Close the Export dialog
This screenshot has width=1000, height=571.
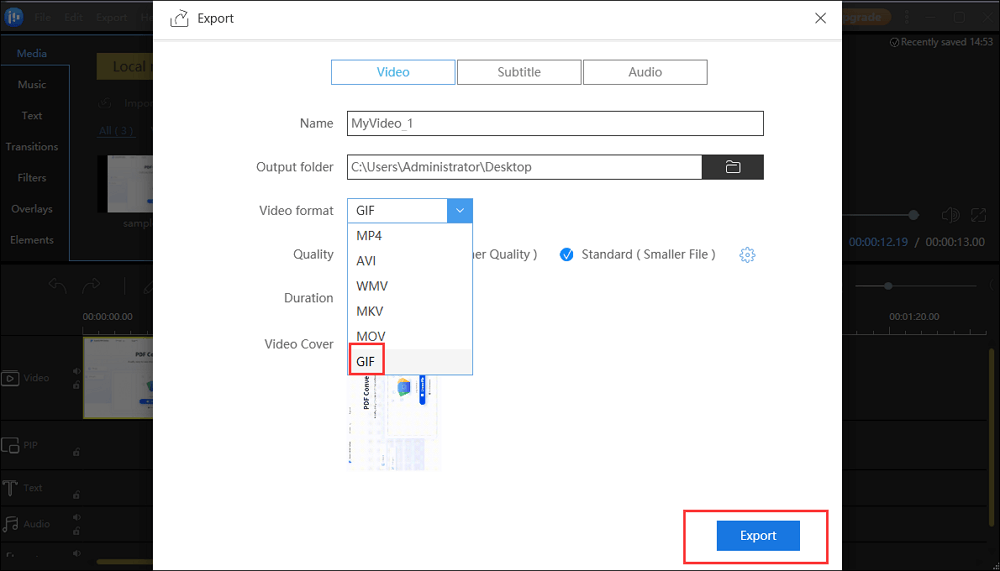(x=820, y=18)
